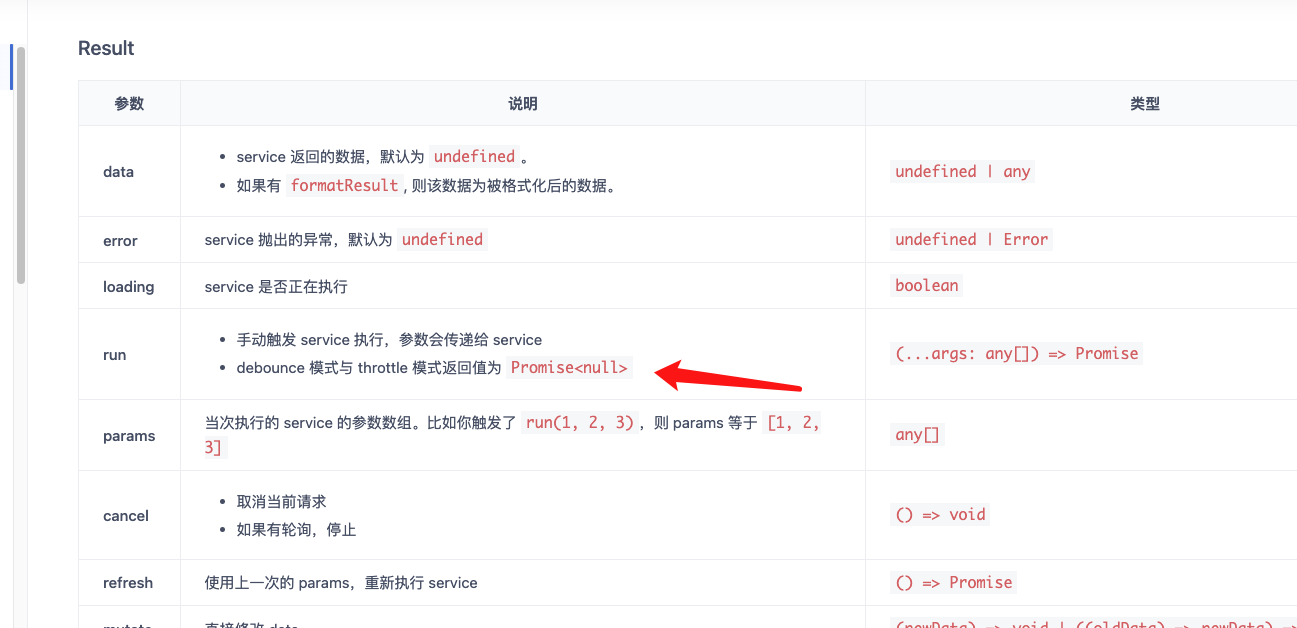Viewport: 1297px width, 628px height.
Task: Select the "run" parameter cell
Action: pos(129,354)
